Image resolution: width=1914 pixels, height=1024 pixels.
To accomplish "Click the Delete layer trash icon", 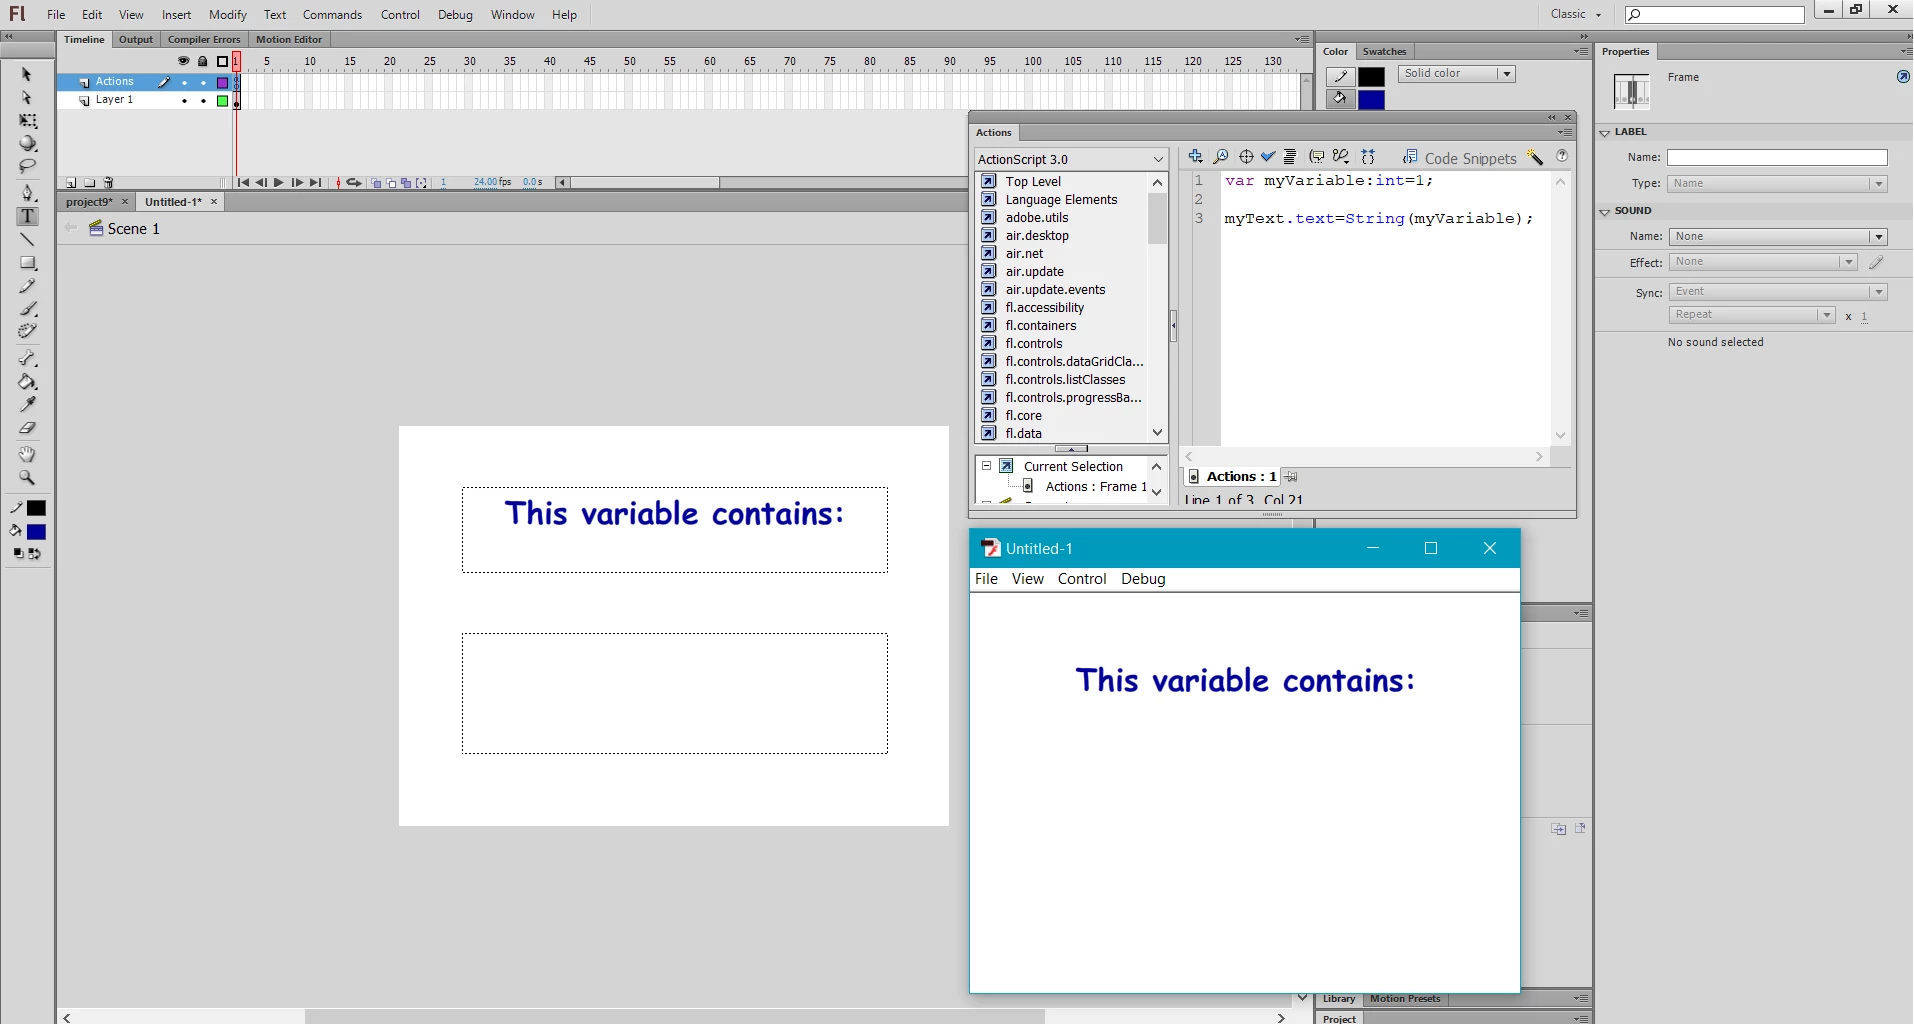I will [x=109, y=183].
